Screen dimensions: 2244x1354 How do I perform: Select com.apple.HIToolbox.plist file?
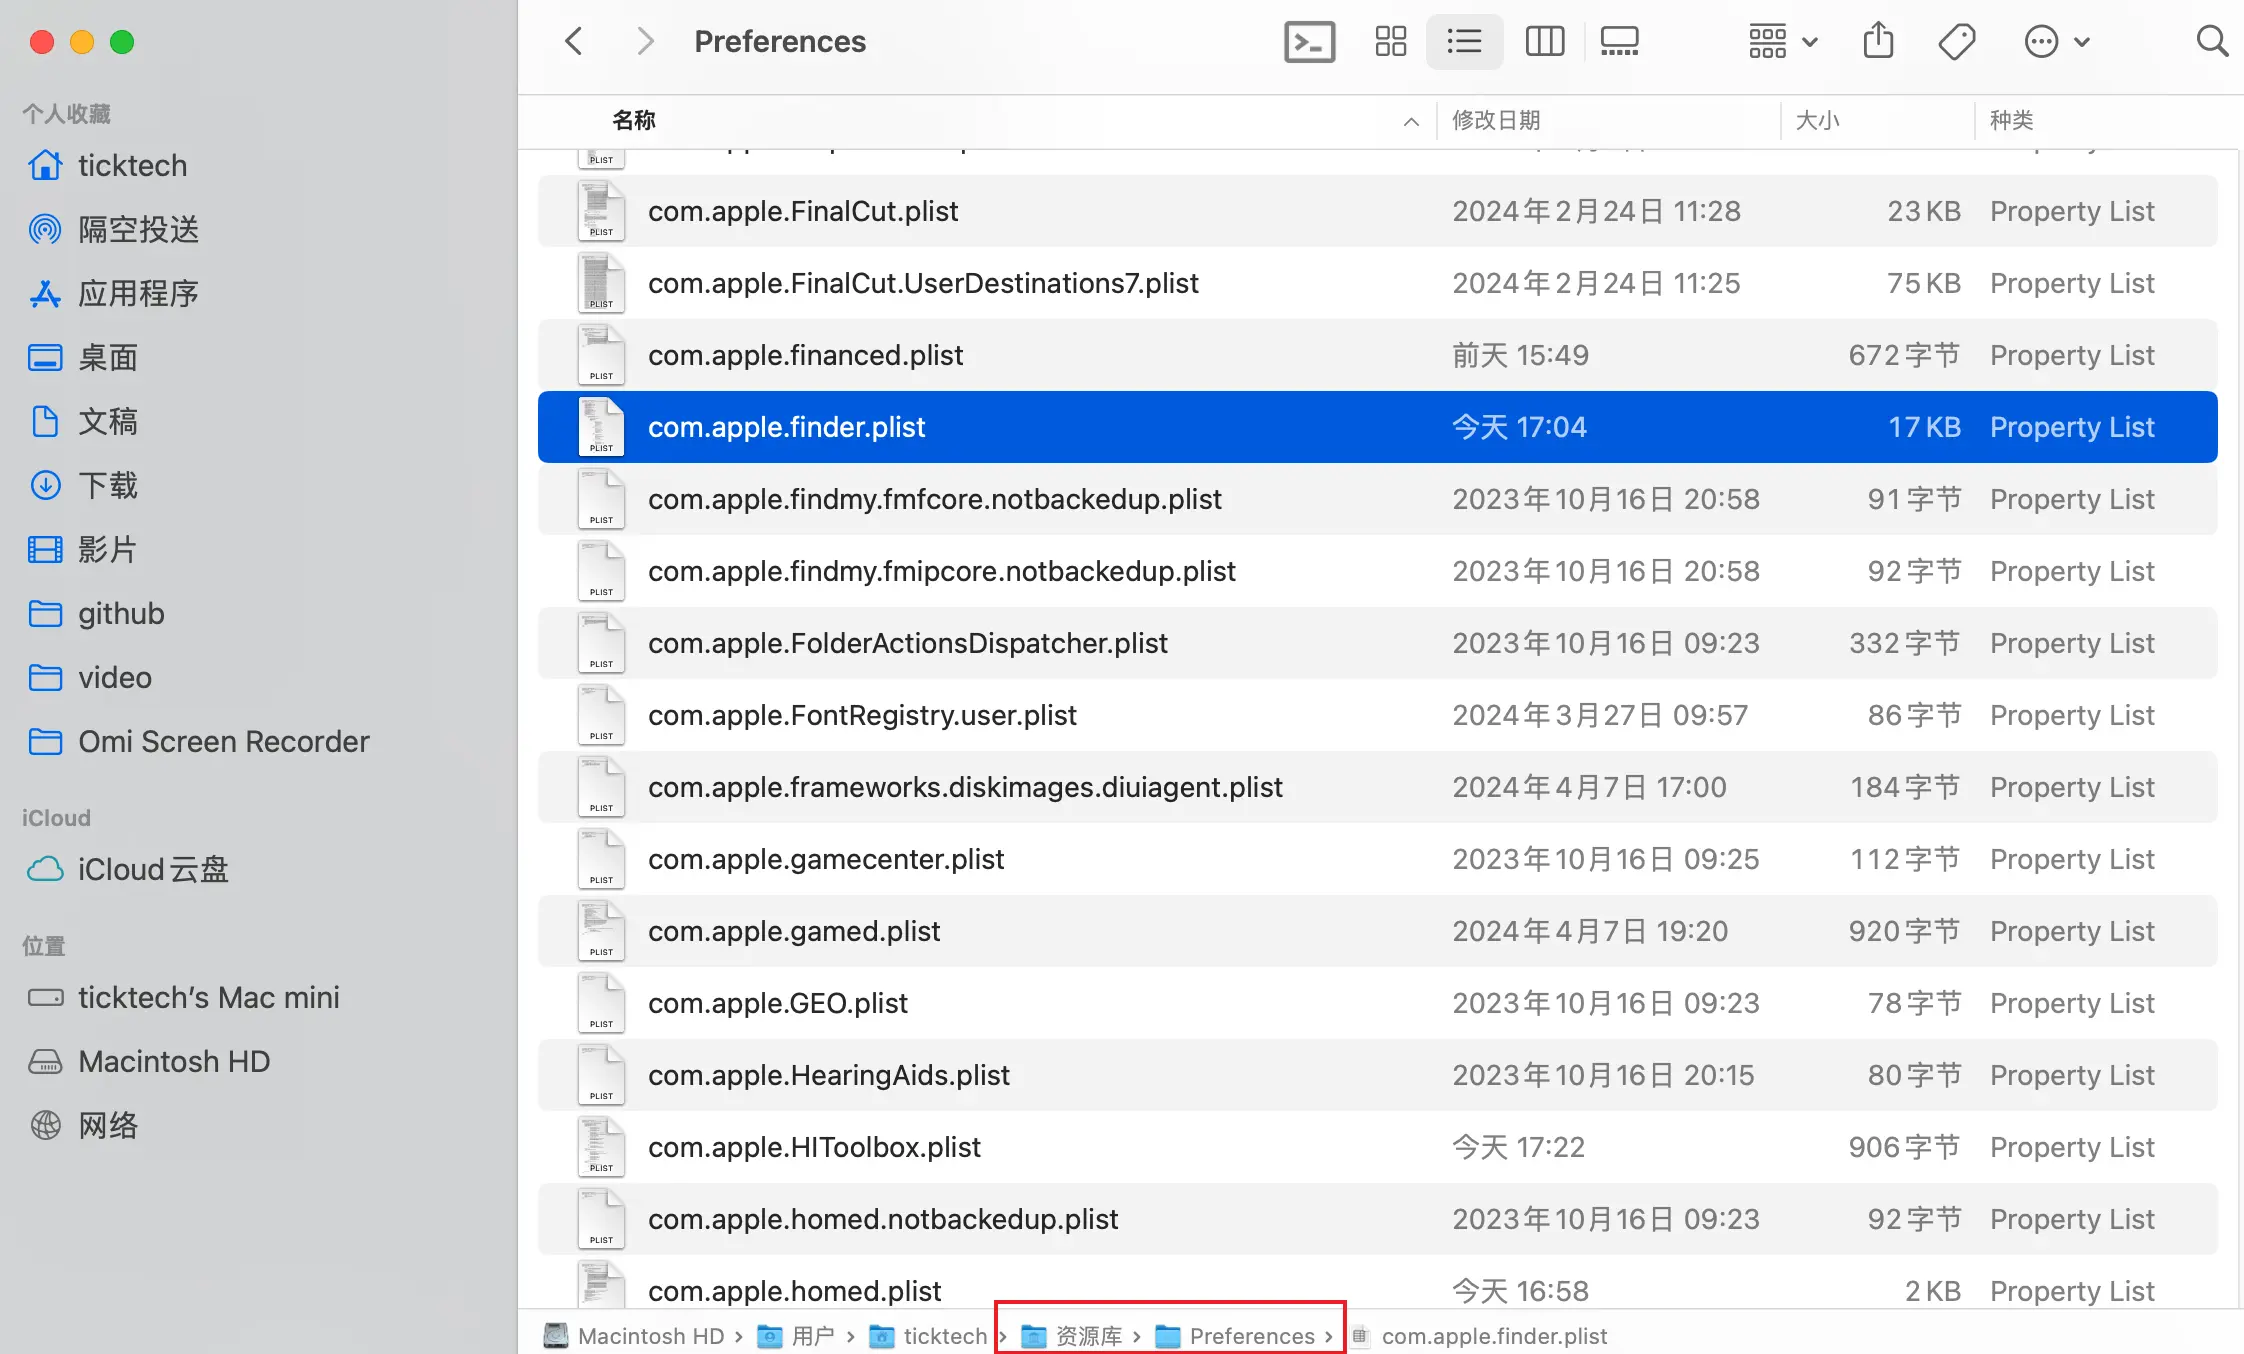tap(1378, 1147)
